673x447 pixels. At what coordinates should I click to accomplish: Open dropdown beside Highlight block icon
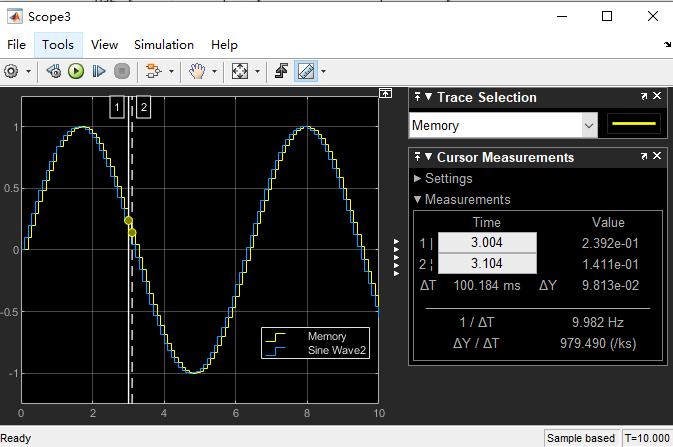click(171, 71)
